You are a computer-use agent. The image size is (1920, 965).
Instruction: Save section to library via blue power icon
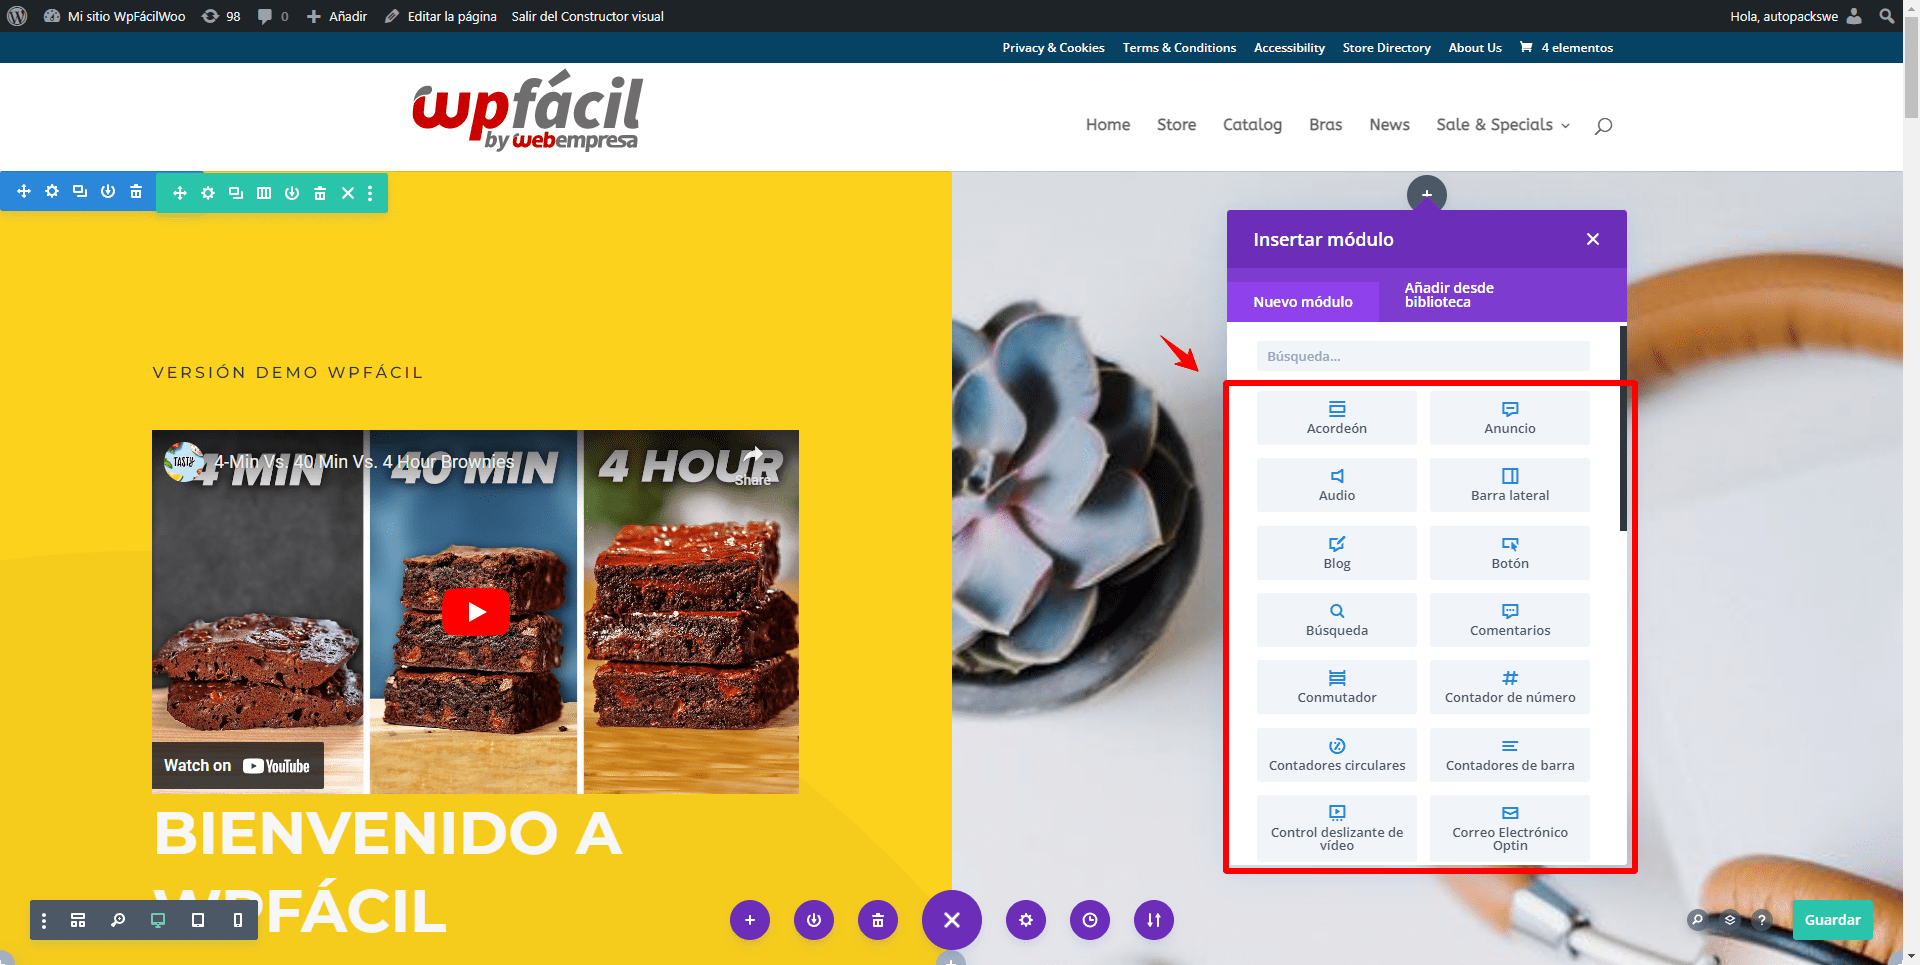(x=108, y=191)
